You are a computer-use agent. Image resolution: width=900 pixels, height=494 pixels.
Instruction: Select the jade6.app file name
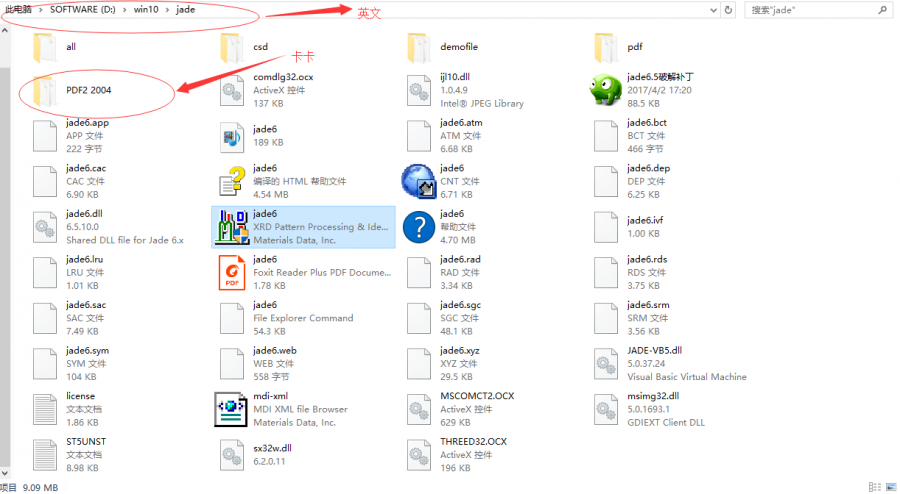pos(87,123)
